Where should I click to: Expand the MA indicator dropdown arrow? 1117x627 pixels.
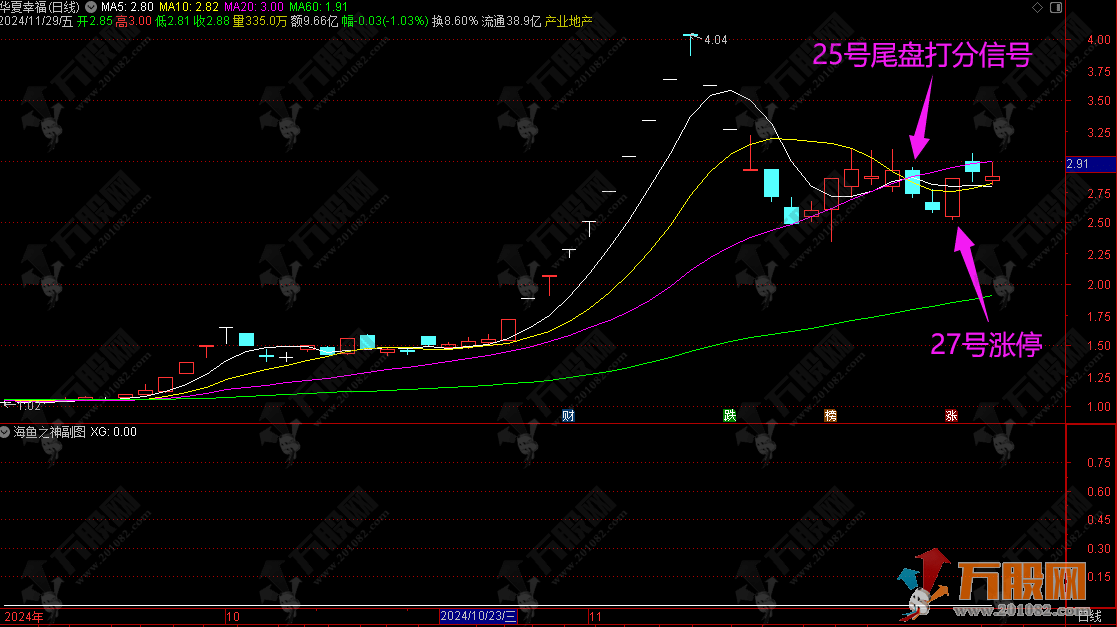tap(93, 7)
